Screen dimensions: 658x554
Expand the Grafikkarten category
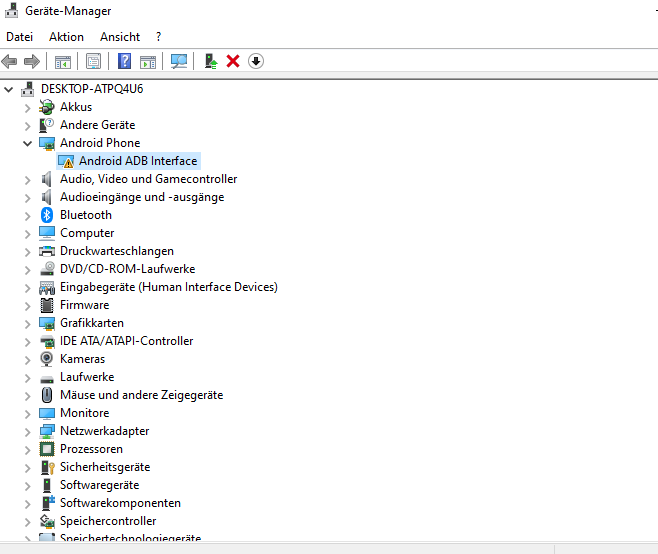point(27,324)
